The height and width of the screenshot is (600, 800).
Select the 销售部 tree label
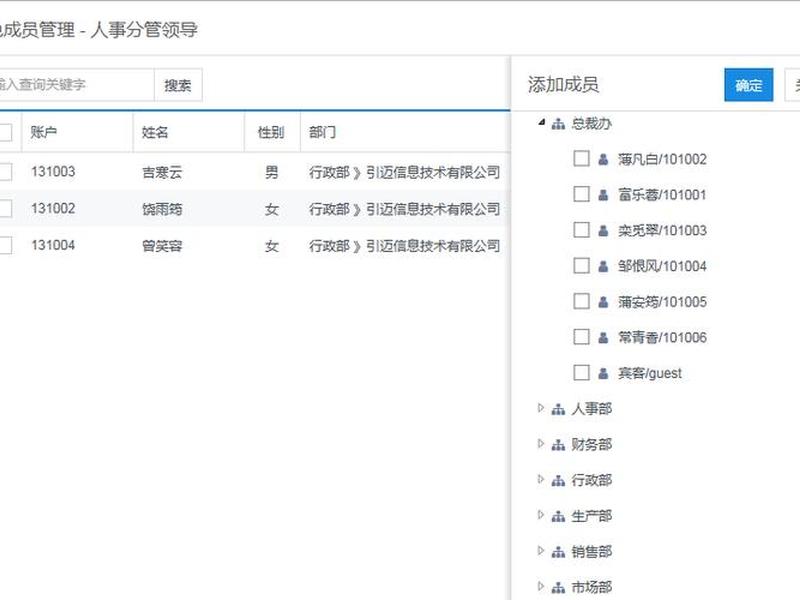(591, 552)
